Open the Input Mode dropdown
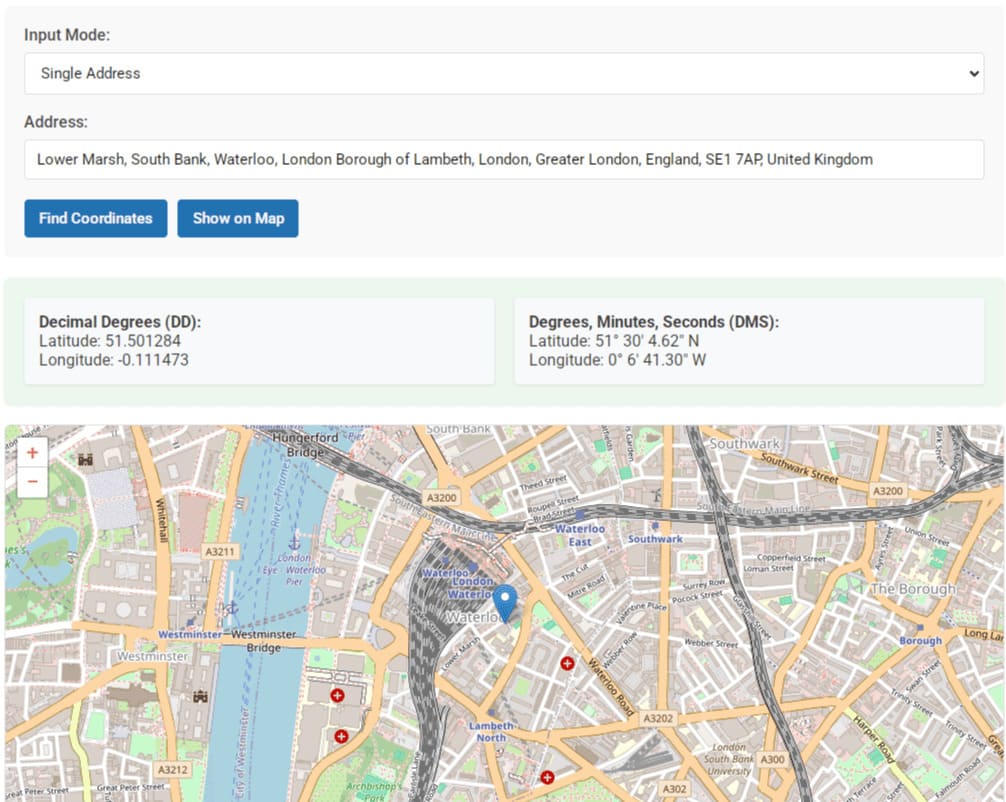The width and height of the screenshot is (1006, 802). tap(502, 73)
